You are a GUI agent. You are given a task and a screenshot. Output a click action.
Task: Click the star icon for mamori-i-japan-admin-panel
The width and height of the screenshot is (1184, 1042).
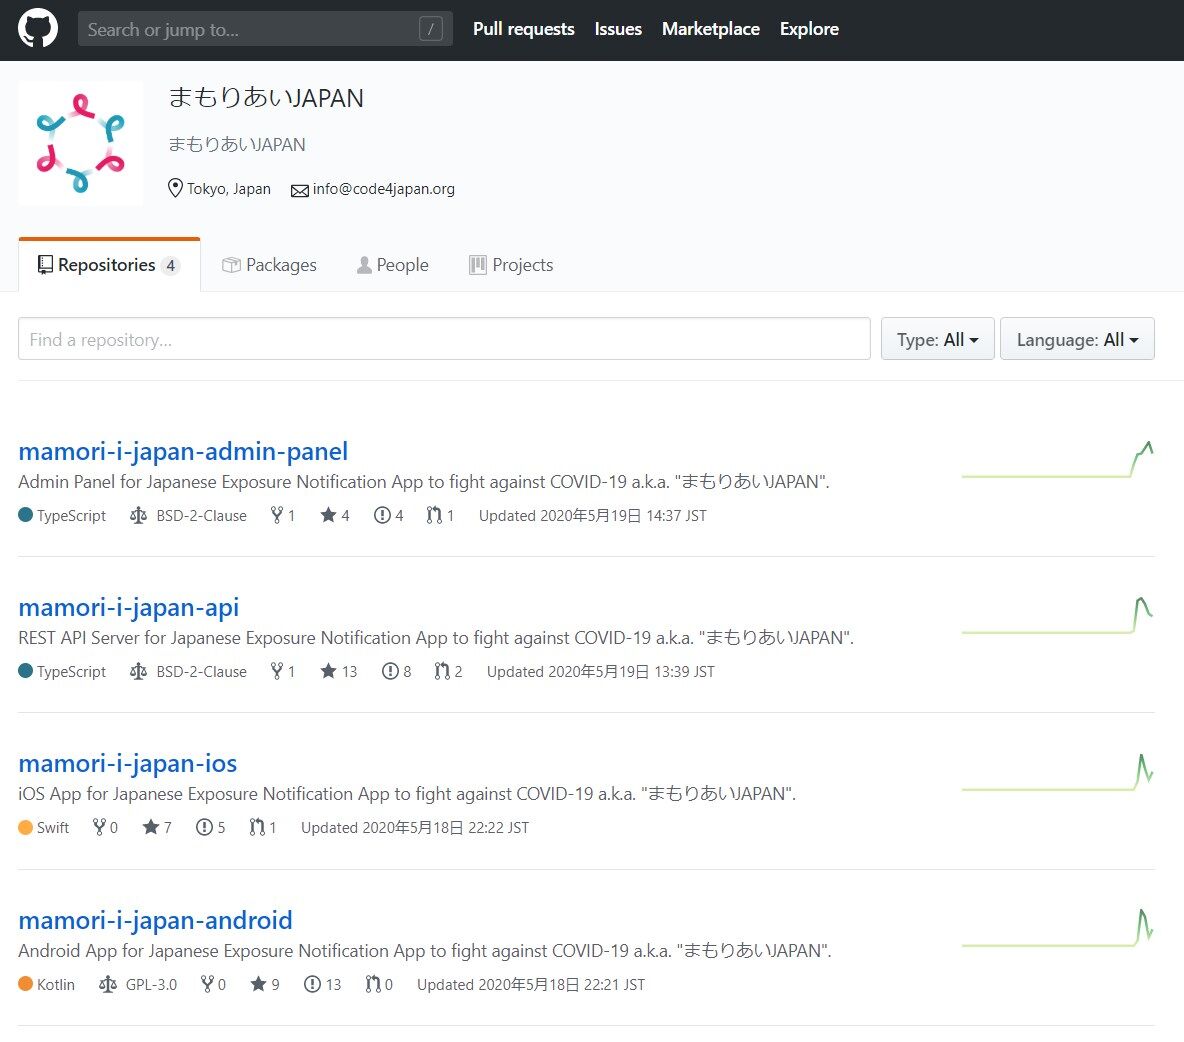tap(328, 515)
